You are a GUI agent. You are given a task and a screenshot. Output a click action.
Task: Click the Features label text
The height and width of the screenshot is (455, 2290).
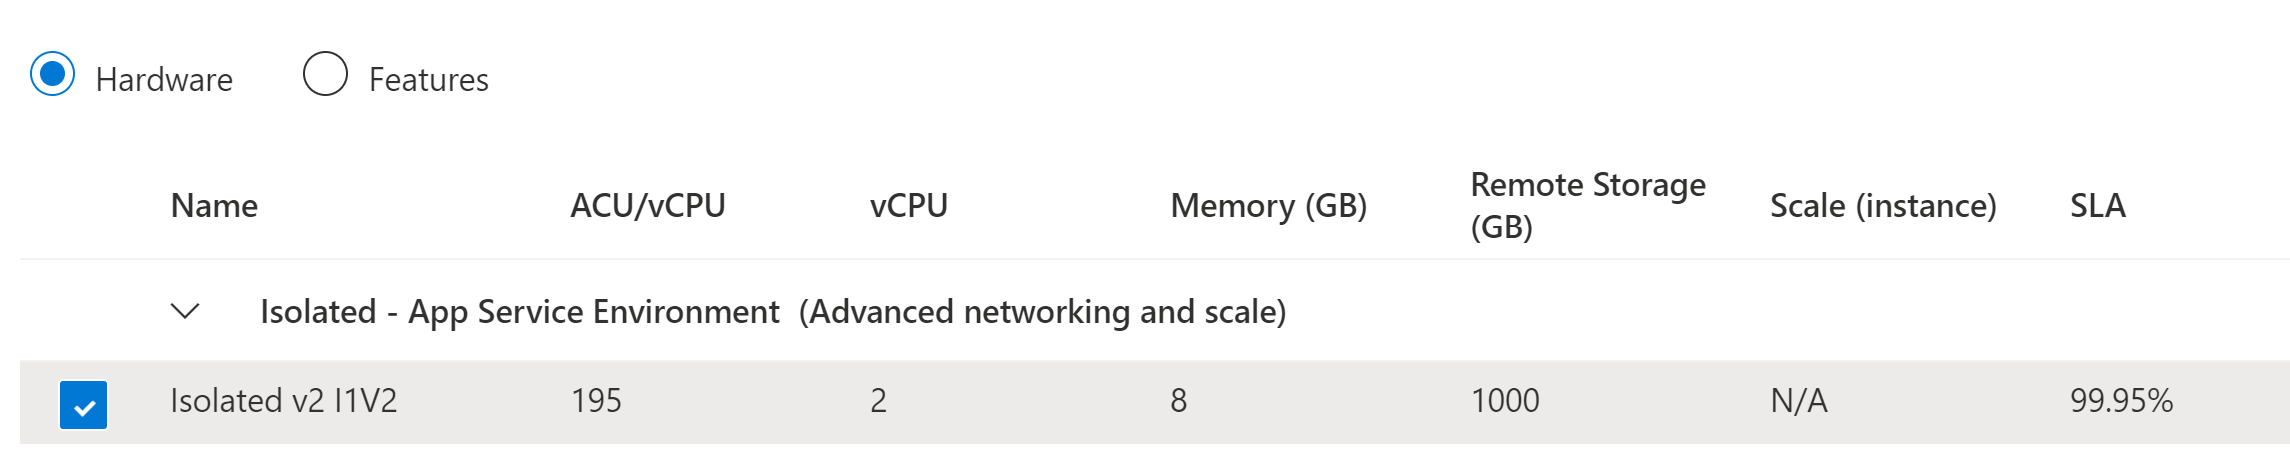tap(429, 80)
